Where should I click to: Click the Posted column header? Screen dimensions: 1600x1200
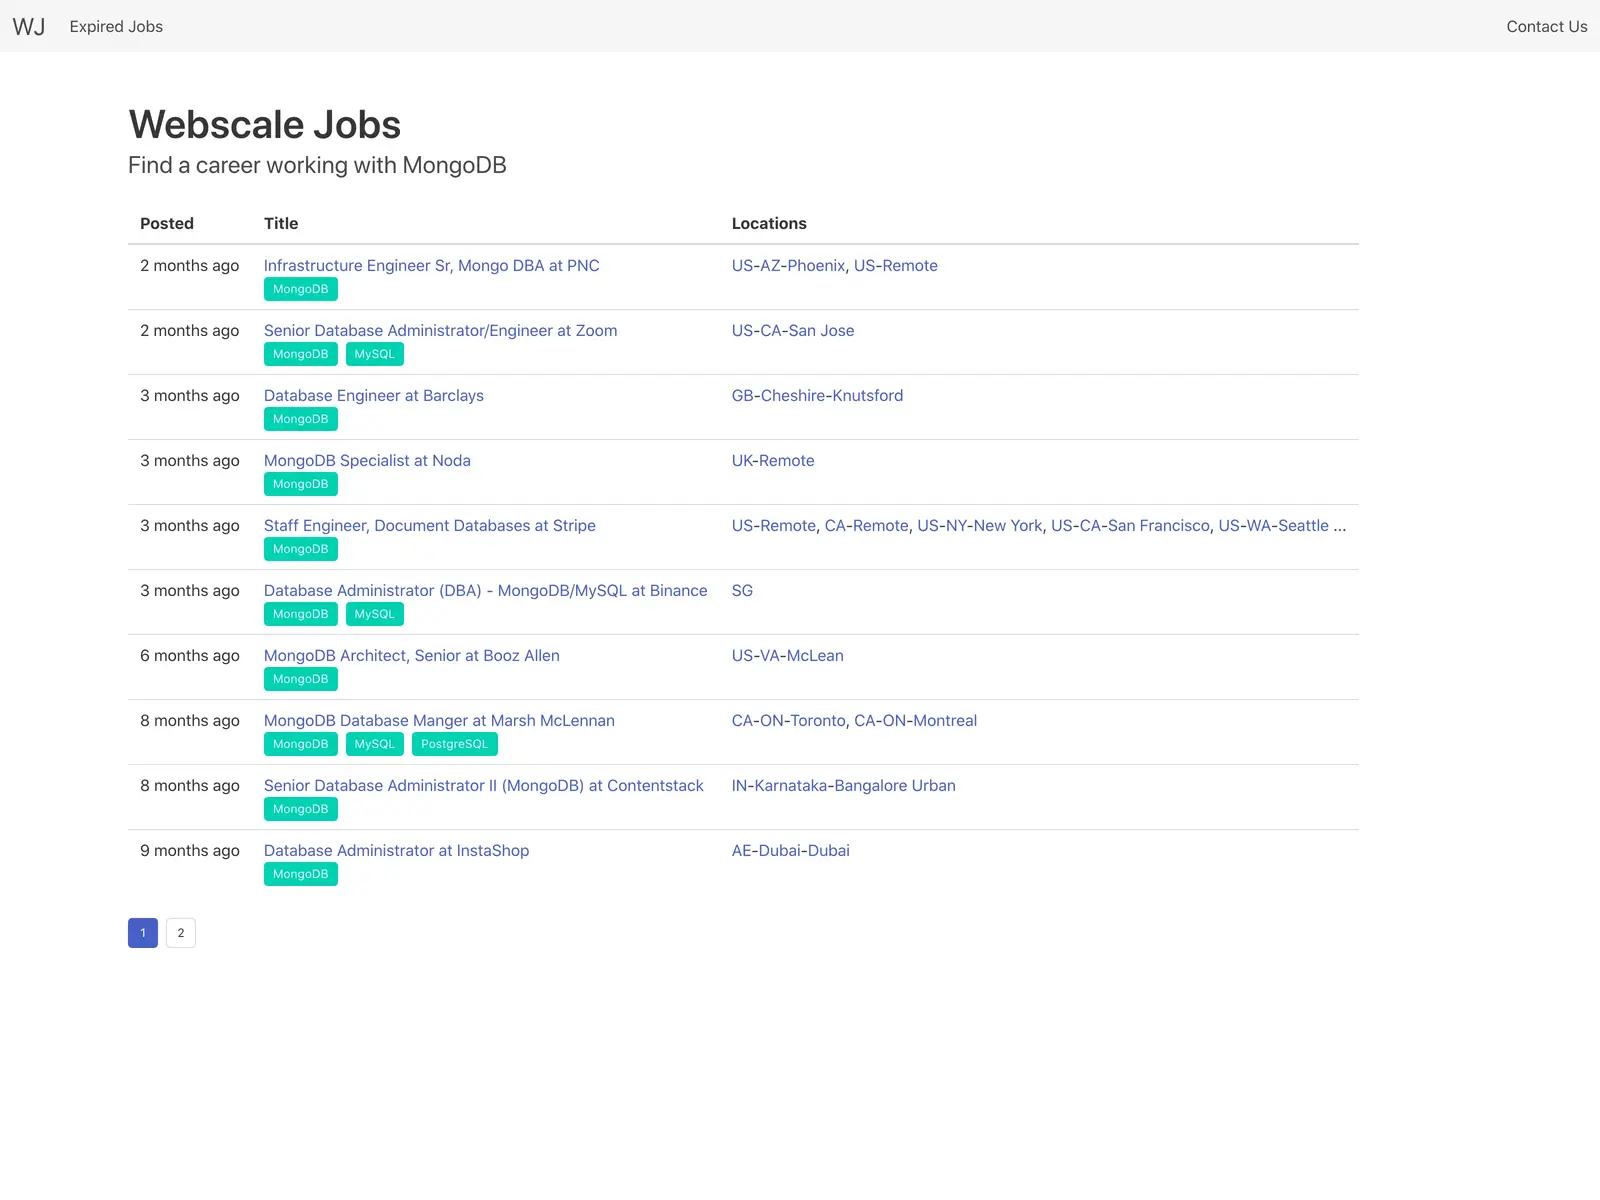pyautogui.click(x=167, y=223)
